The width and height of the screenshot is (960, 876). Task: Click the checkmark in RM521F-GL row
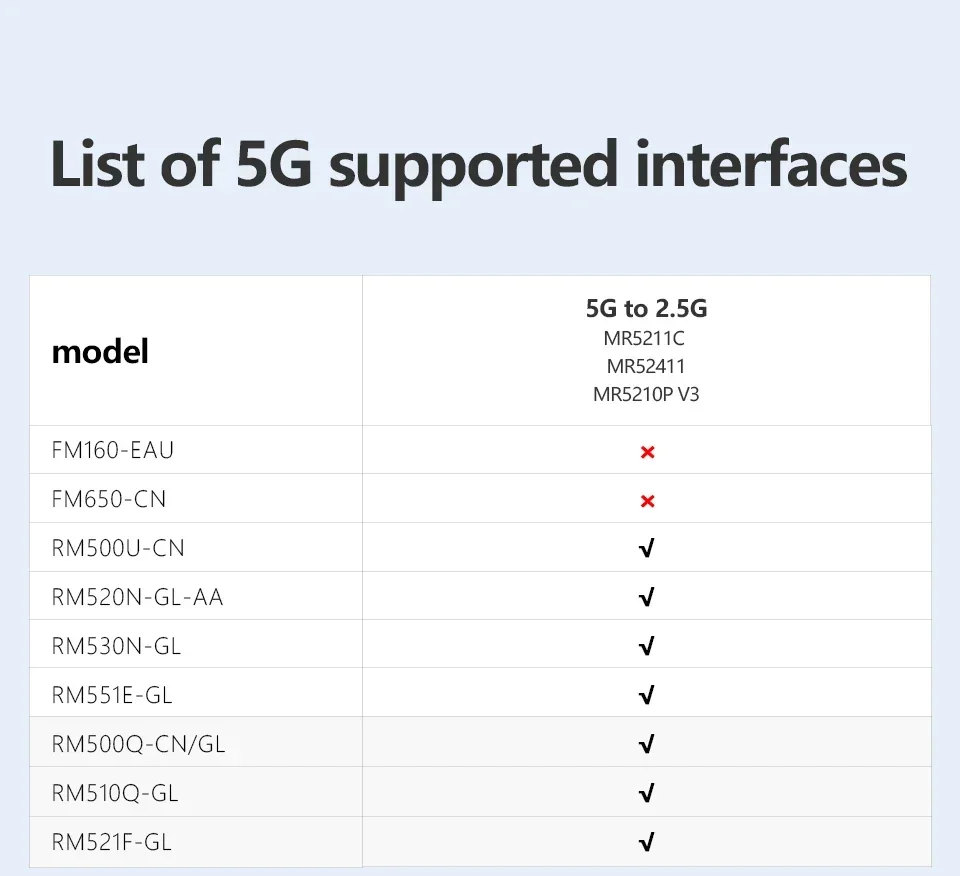pos(646,842)
